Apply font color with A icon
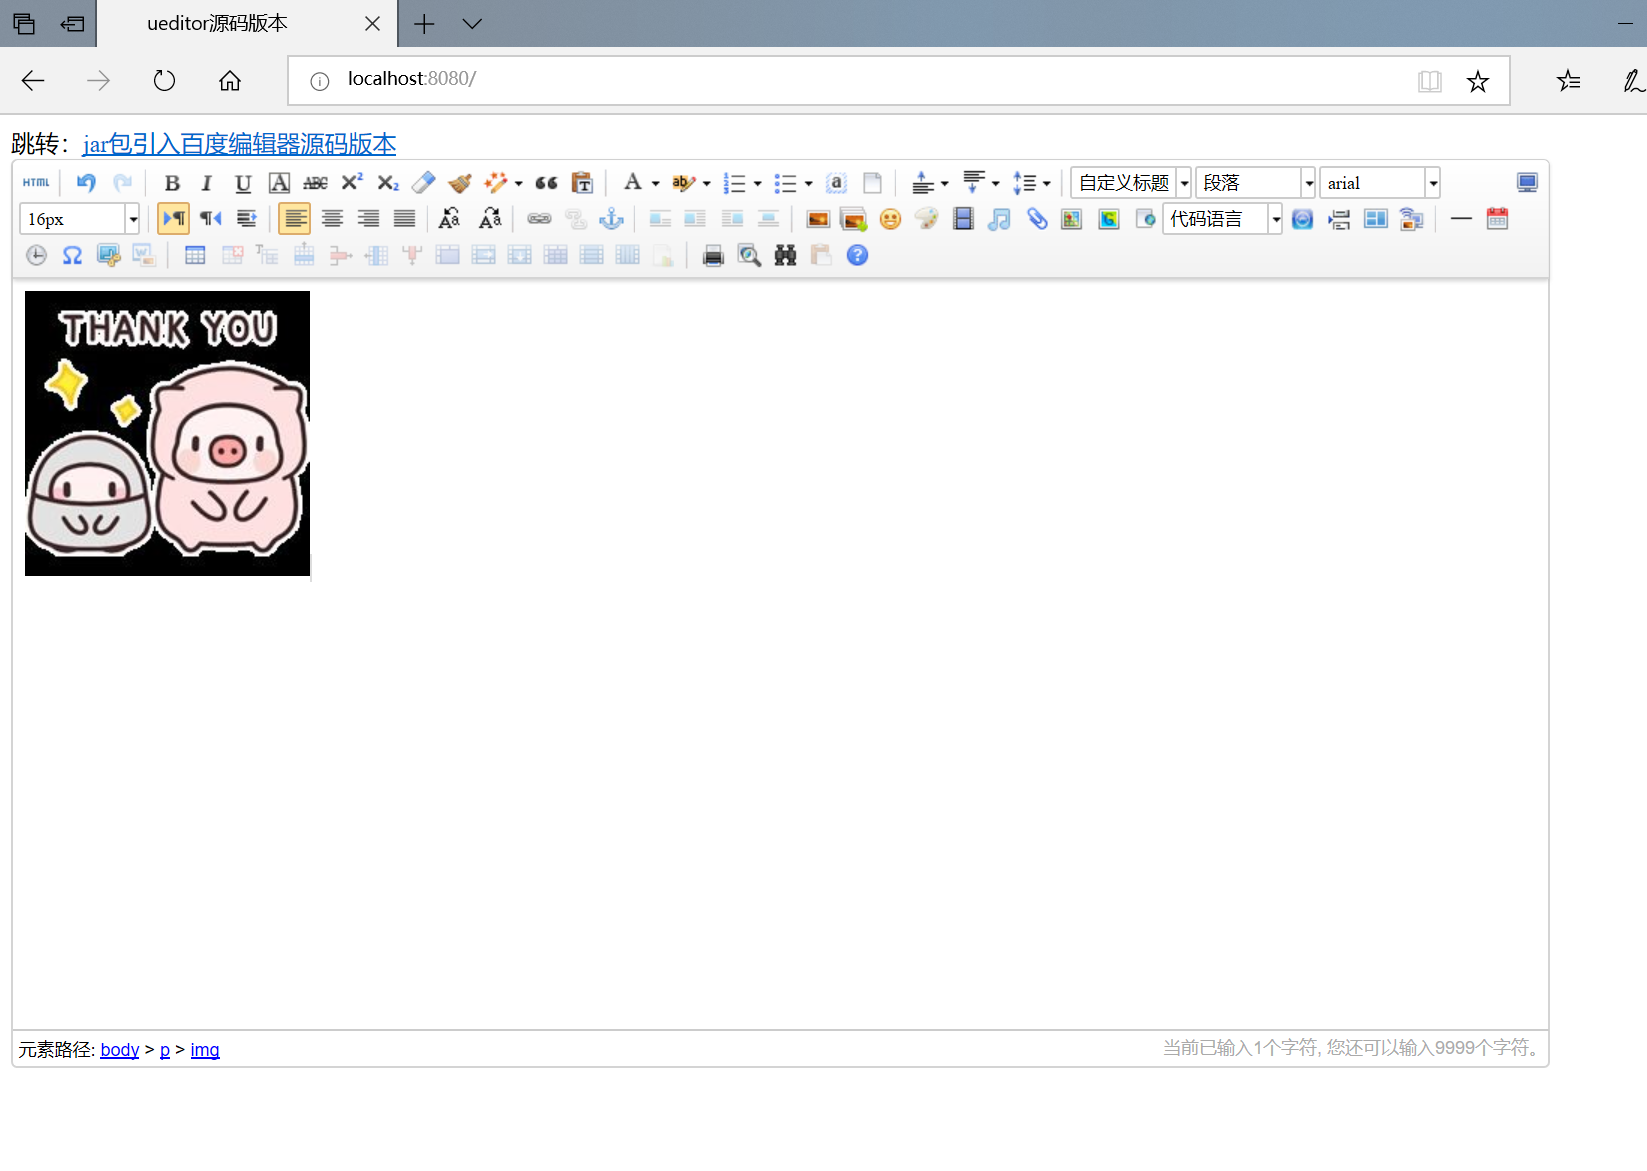Viewport: 1647px width, 1171px height. pos(633,183)
